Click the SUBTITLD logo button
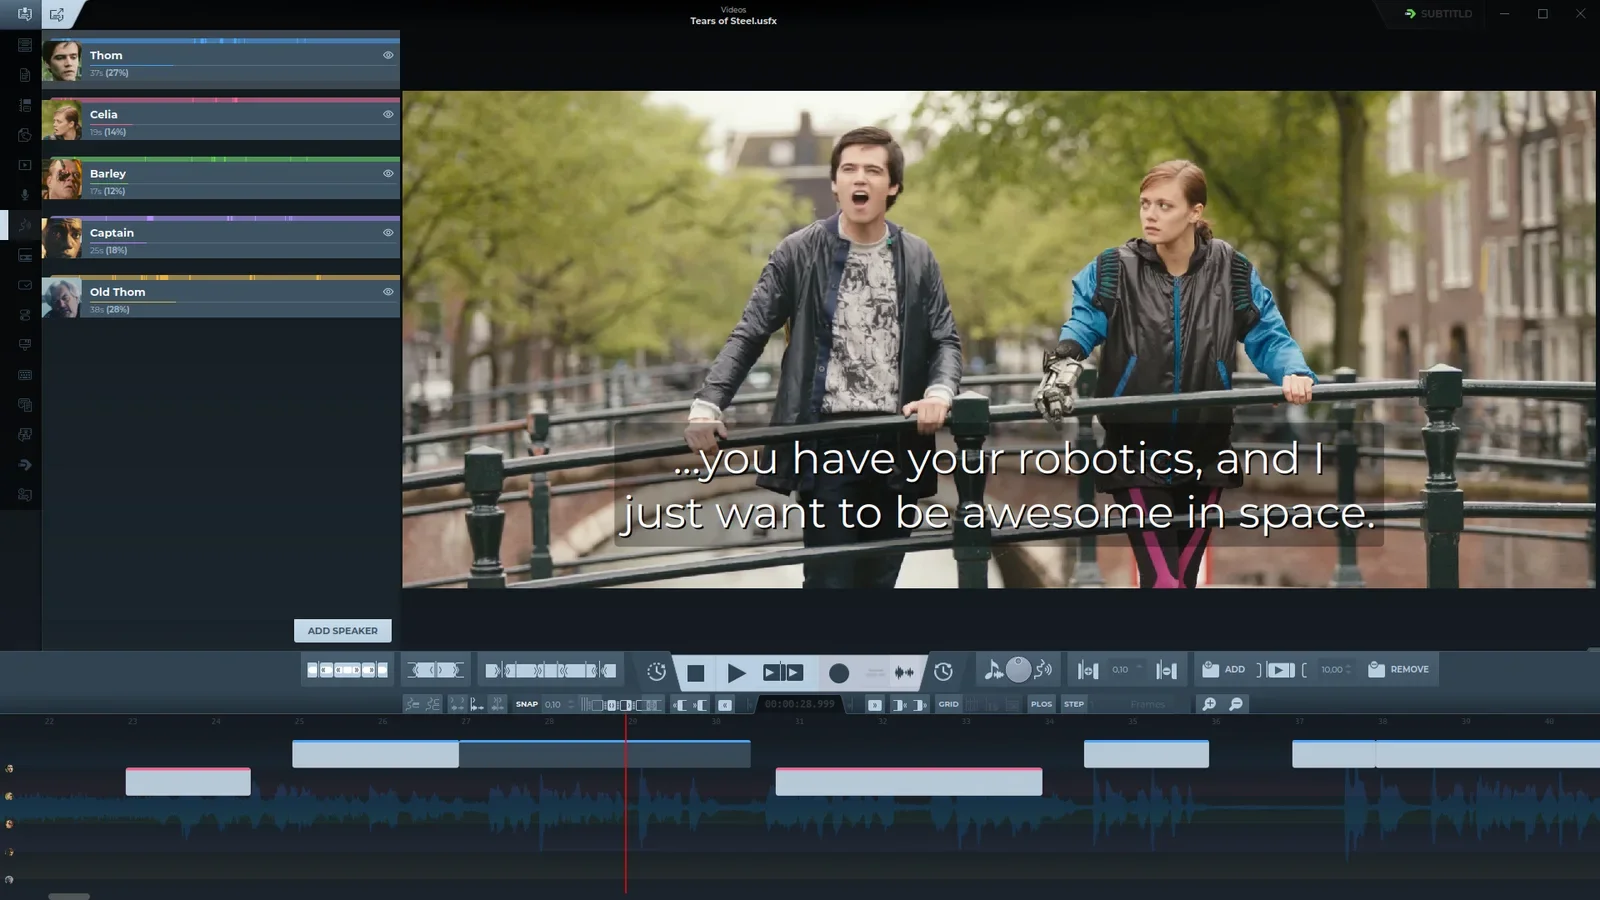The image size is (1600, 900). pos(1438,14)
